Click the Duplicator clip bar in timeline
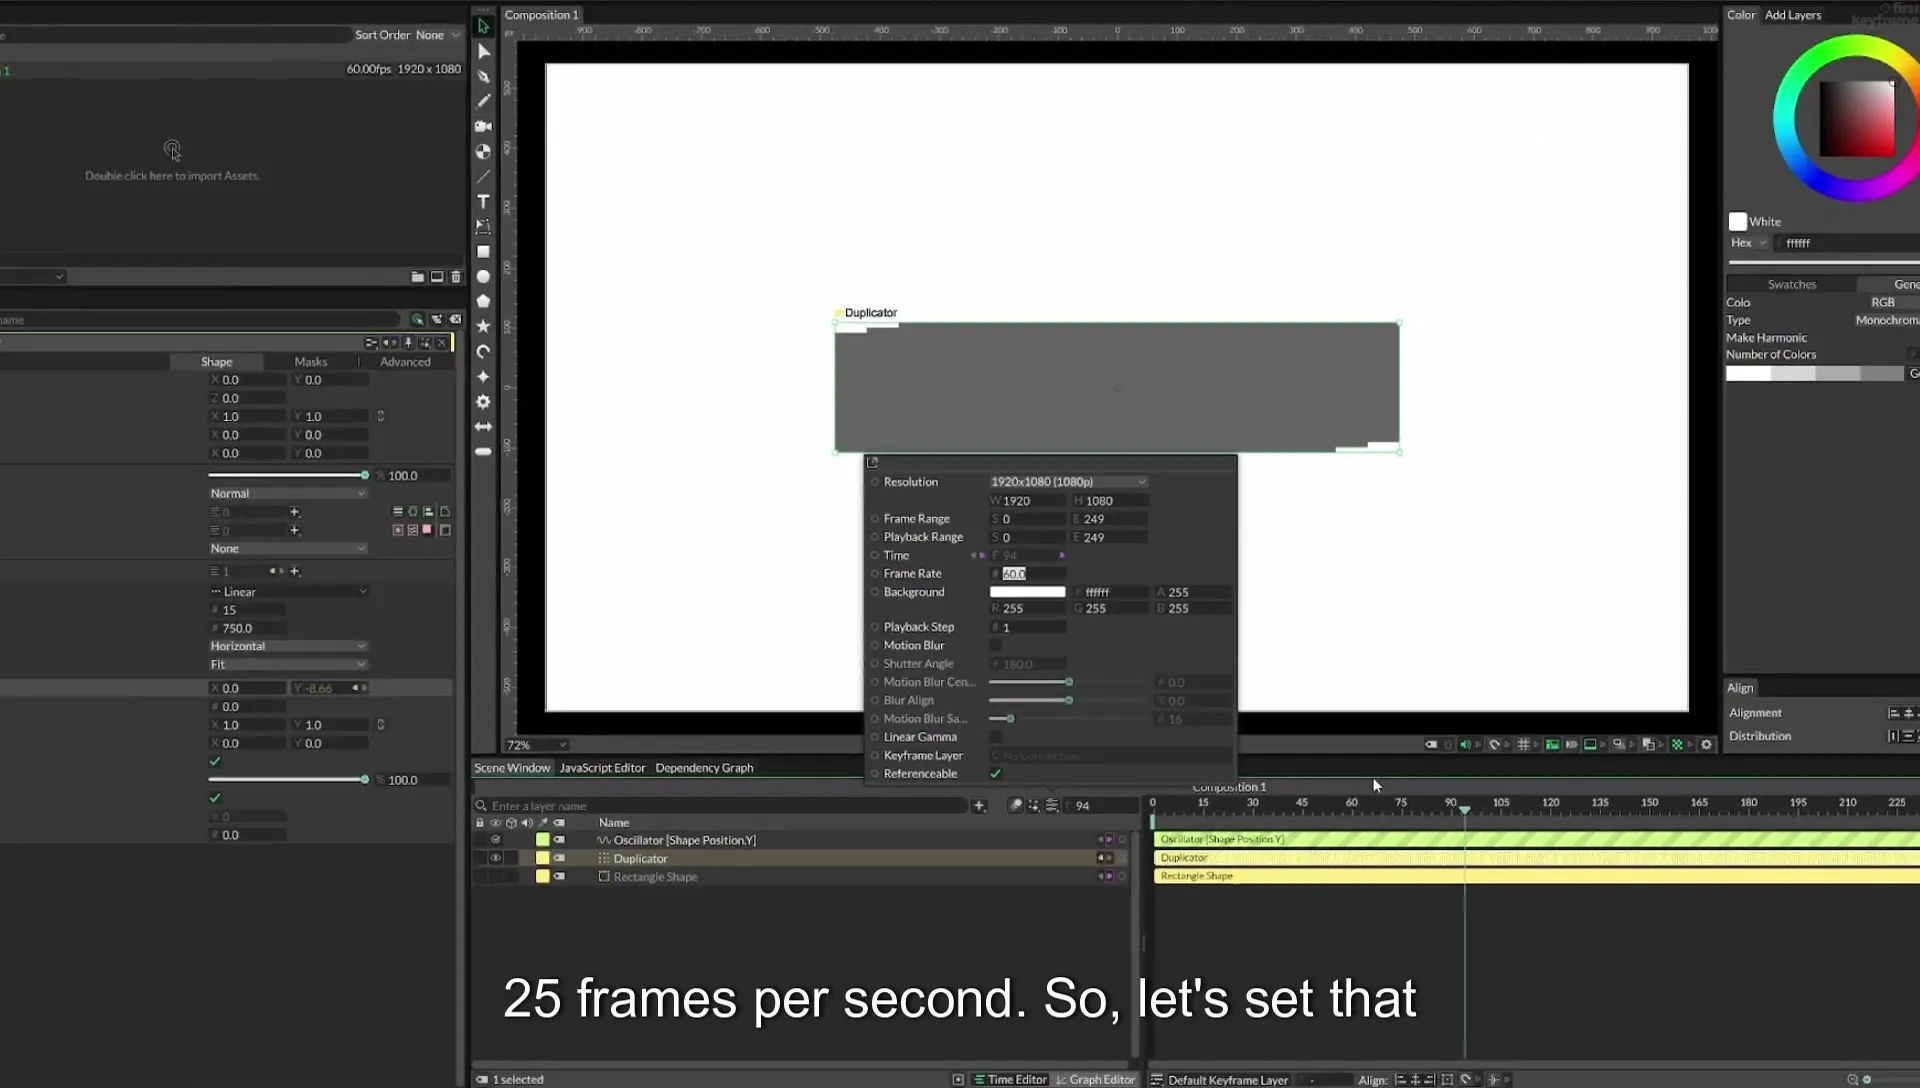Viewport: 1920px width, 1088px height. point(1536,858)
